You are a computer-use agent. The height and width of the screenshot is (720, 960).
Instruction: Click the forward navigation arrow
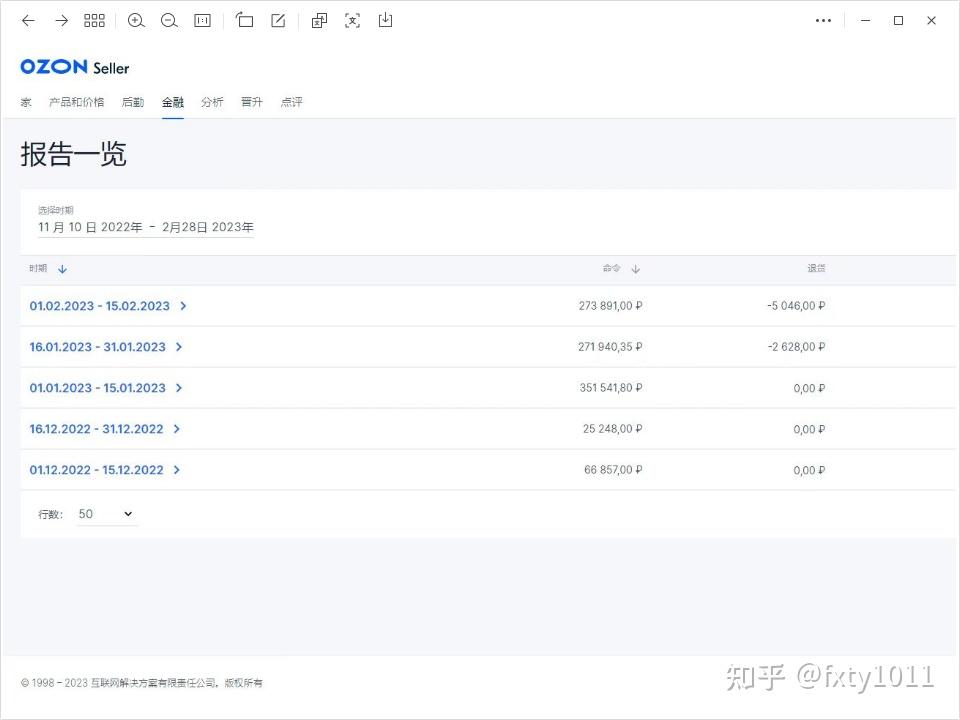tap(60, 20)
